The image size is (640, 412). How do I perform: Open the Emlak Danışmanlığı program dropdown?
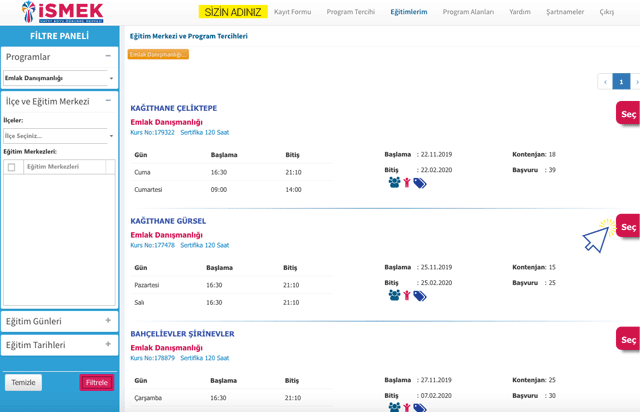[x=59, y=78]
